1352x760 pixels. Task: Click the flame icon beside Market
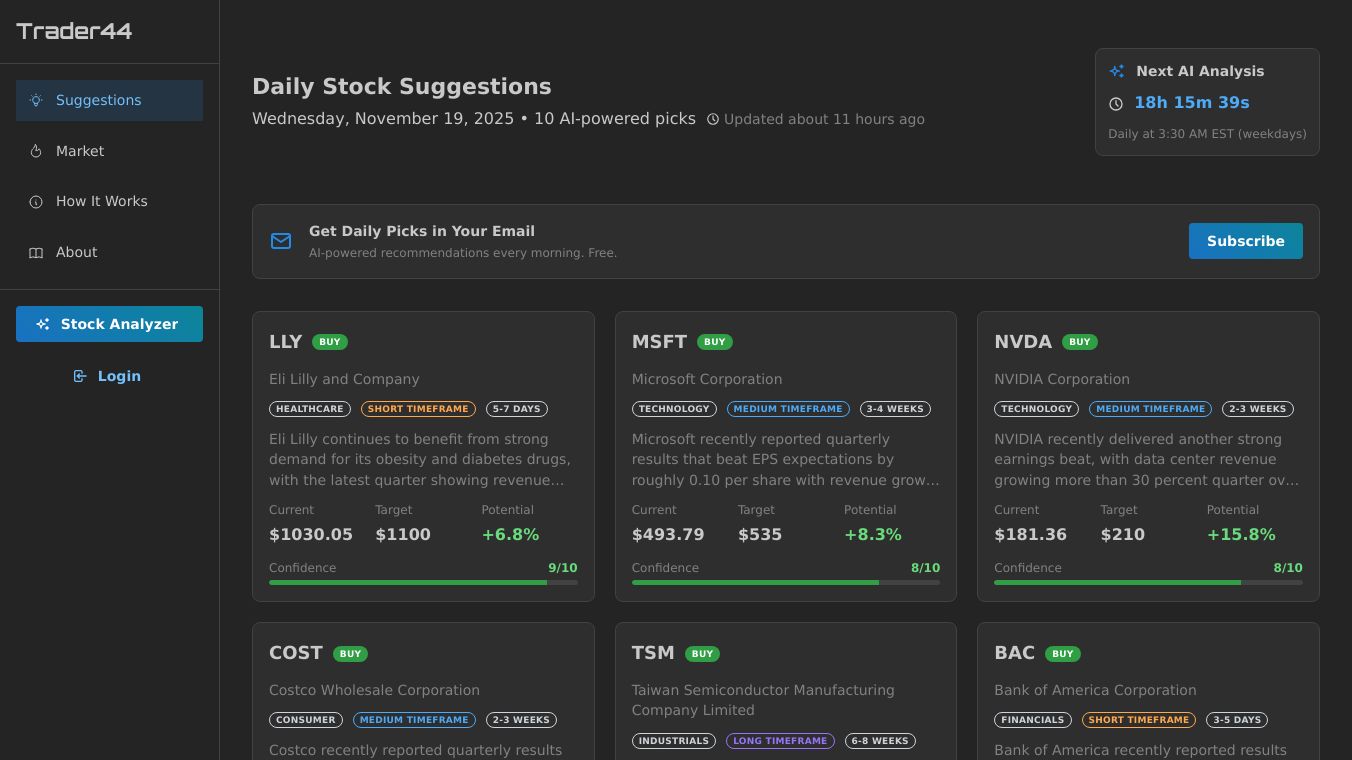pos(36,151)
